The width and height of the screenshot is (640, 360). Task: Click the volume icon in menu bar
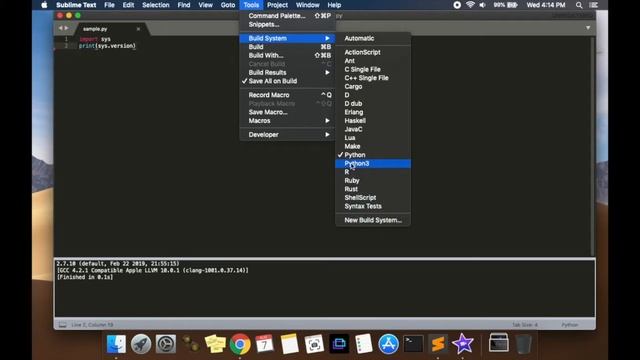482,5
